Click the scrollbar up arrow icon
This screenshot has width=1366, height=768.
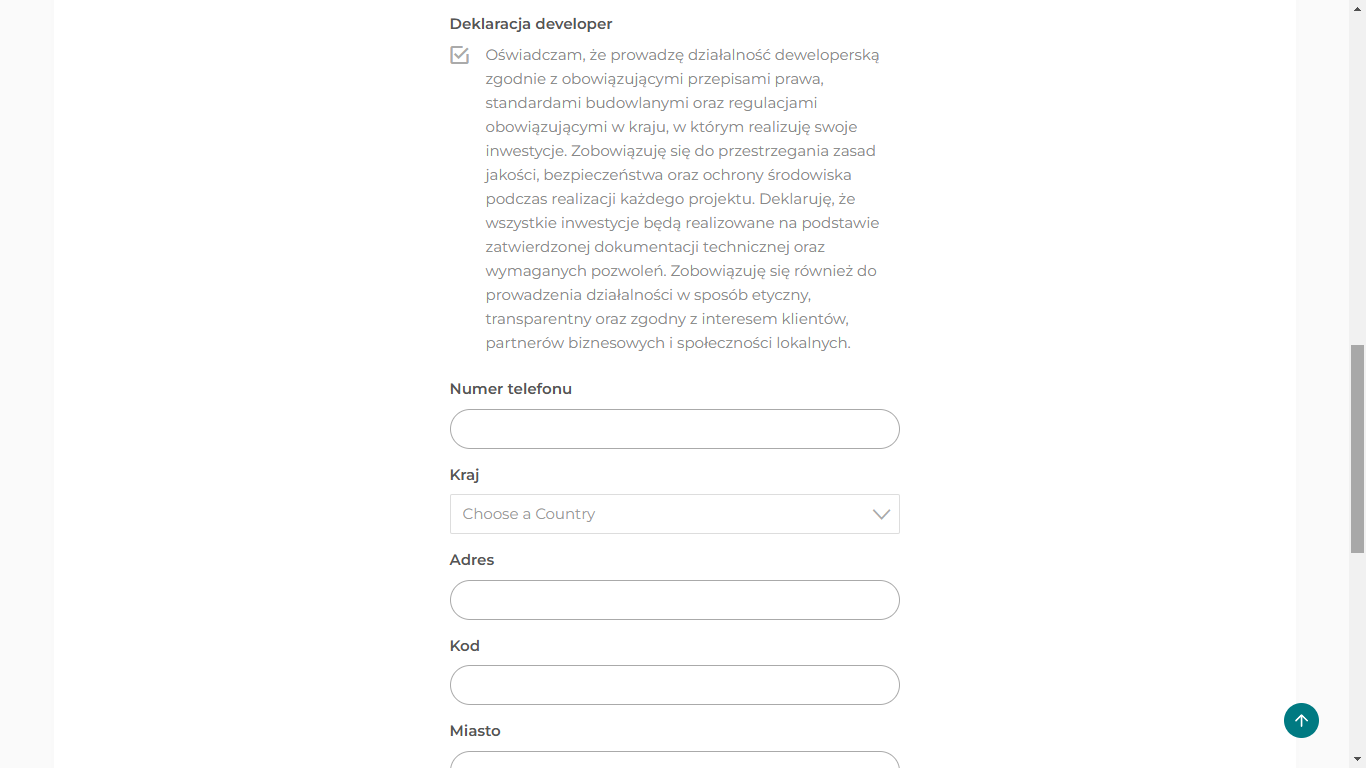(1357, 8)
